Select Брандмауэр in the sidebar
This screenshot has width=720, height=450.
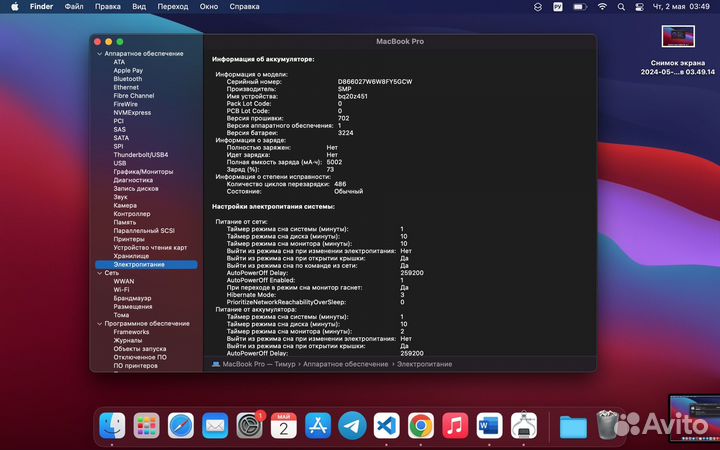point(132,298)
